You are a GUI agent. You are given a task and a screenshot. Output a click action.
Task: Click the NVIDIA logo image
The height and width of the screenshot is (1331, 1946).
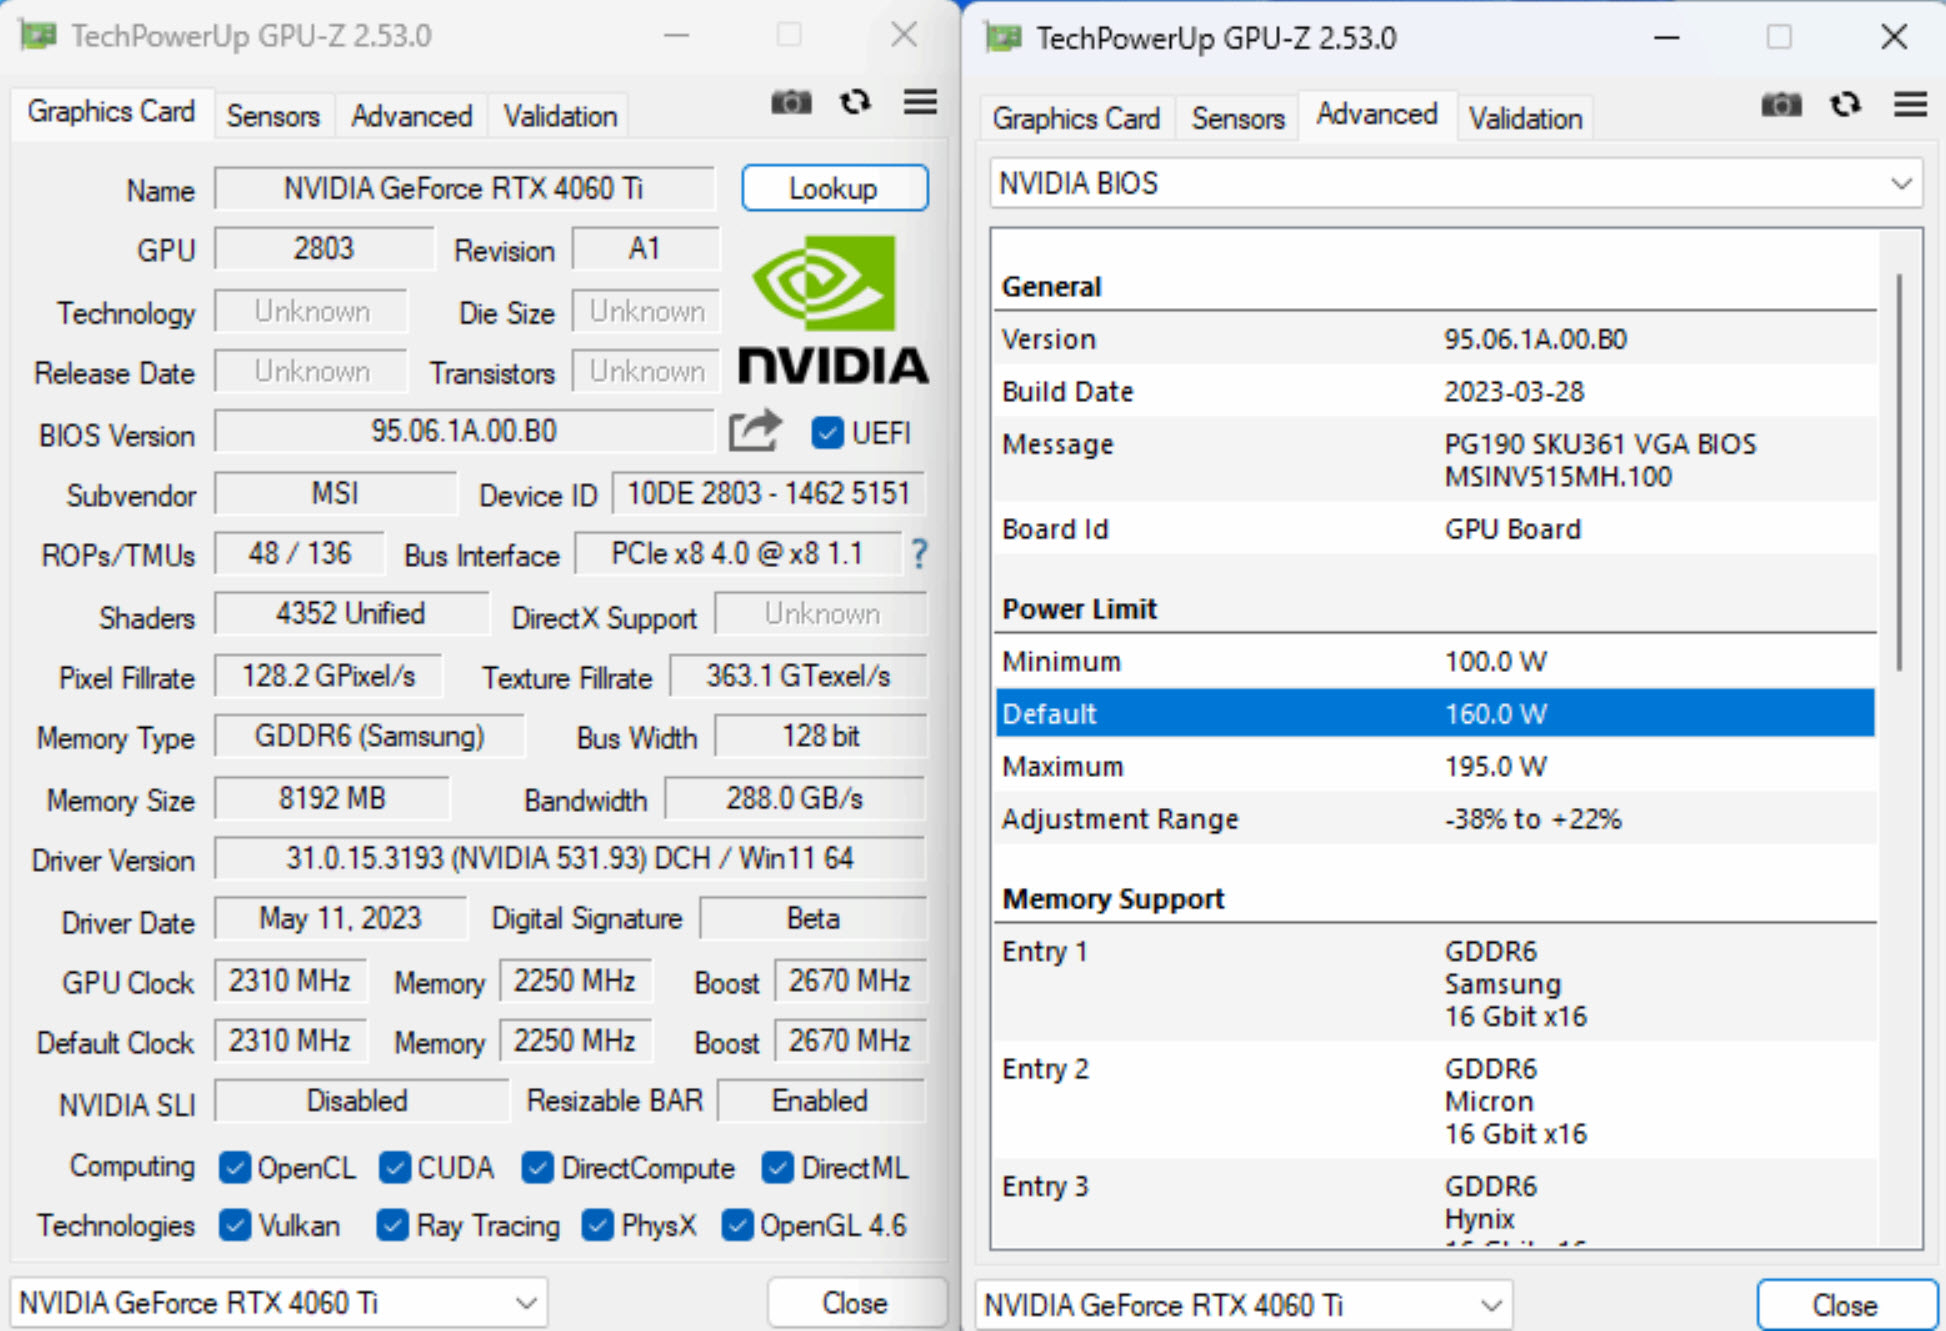point(832,310)
